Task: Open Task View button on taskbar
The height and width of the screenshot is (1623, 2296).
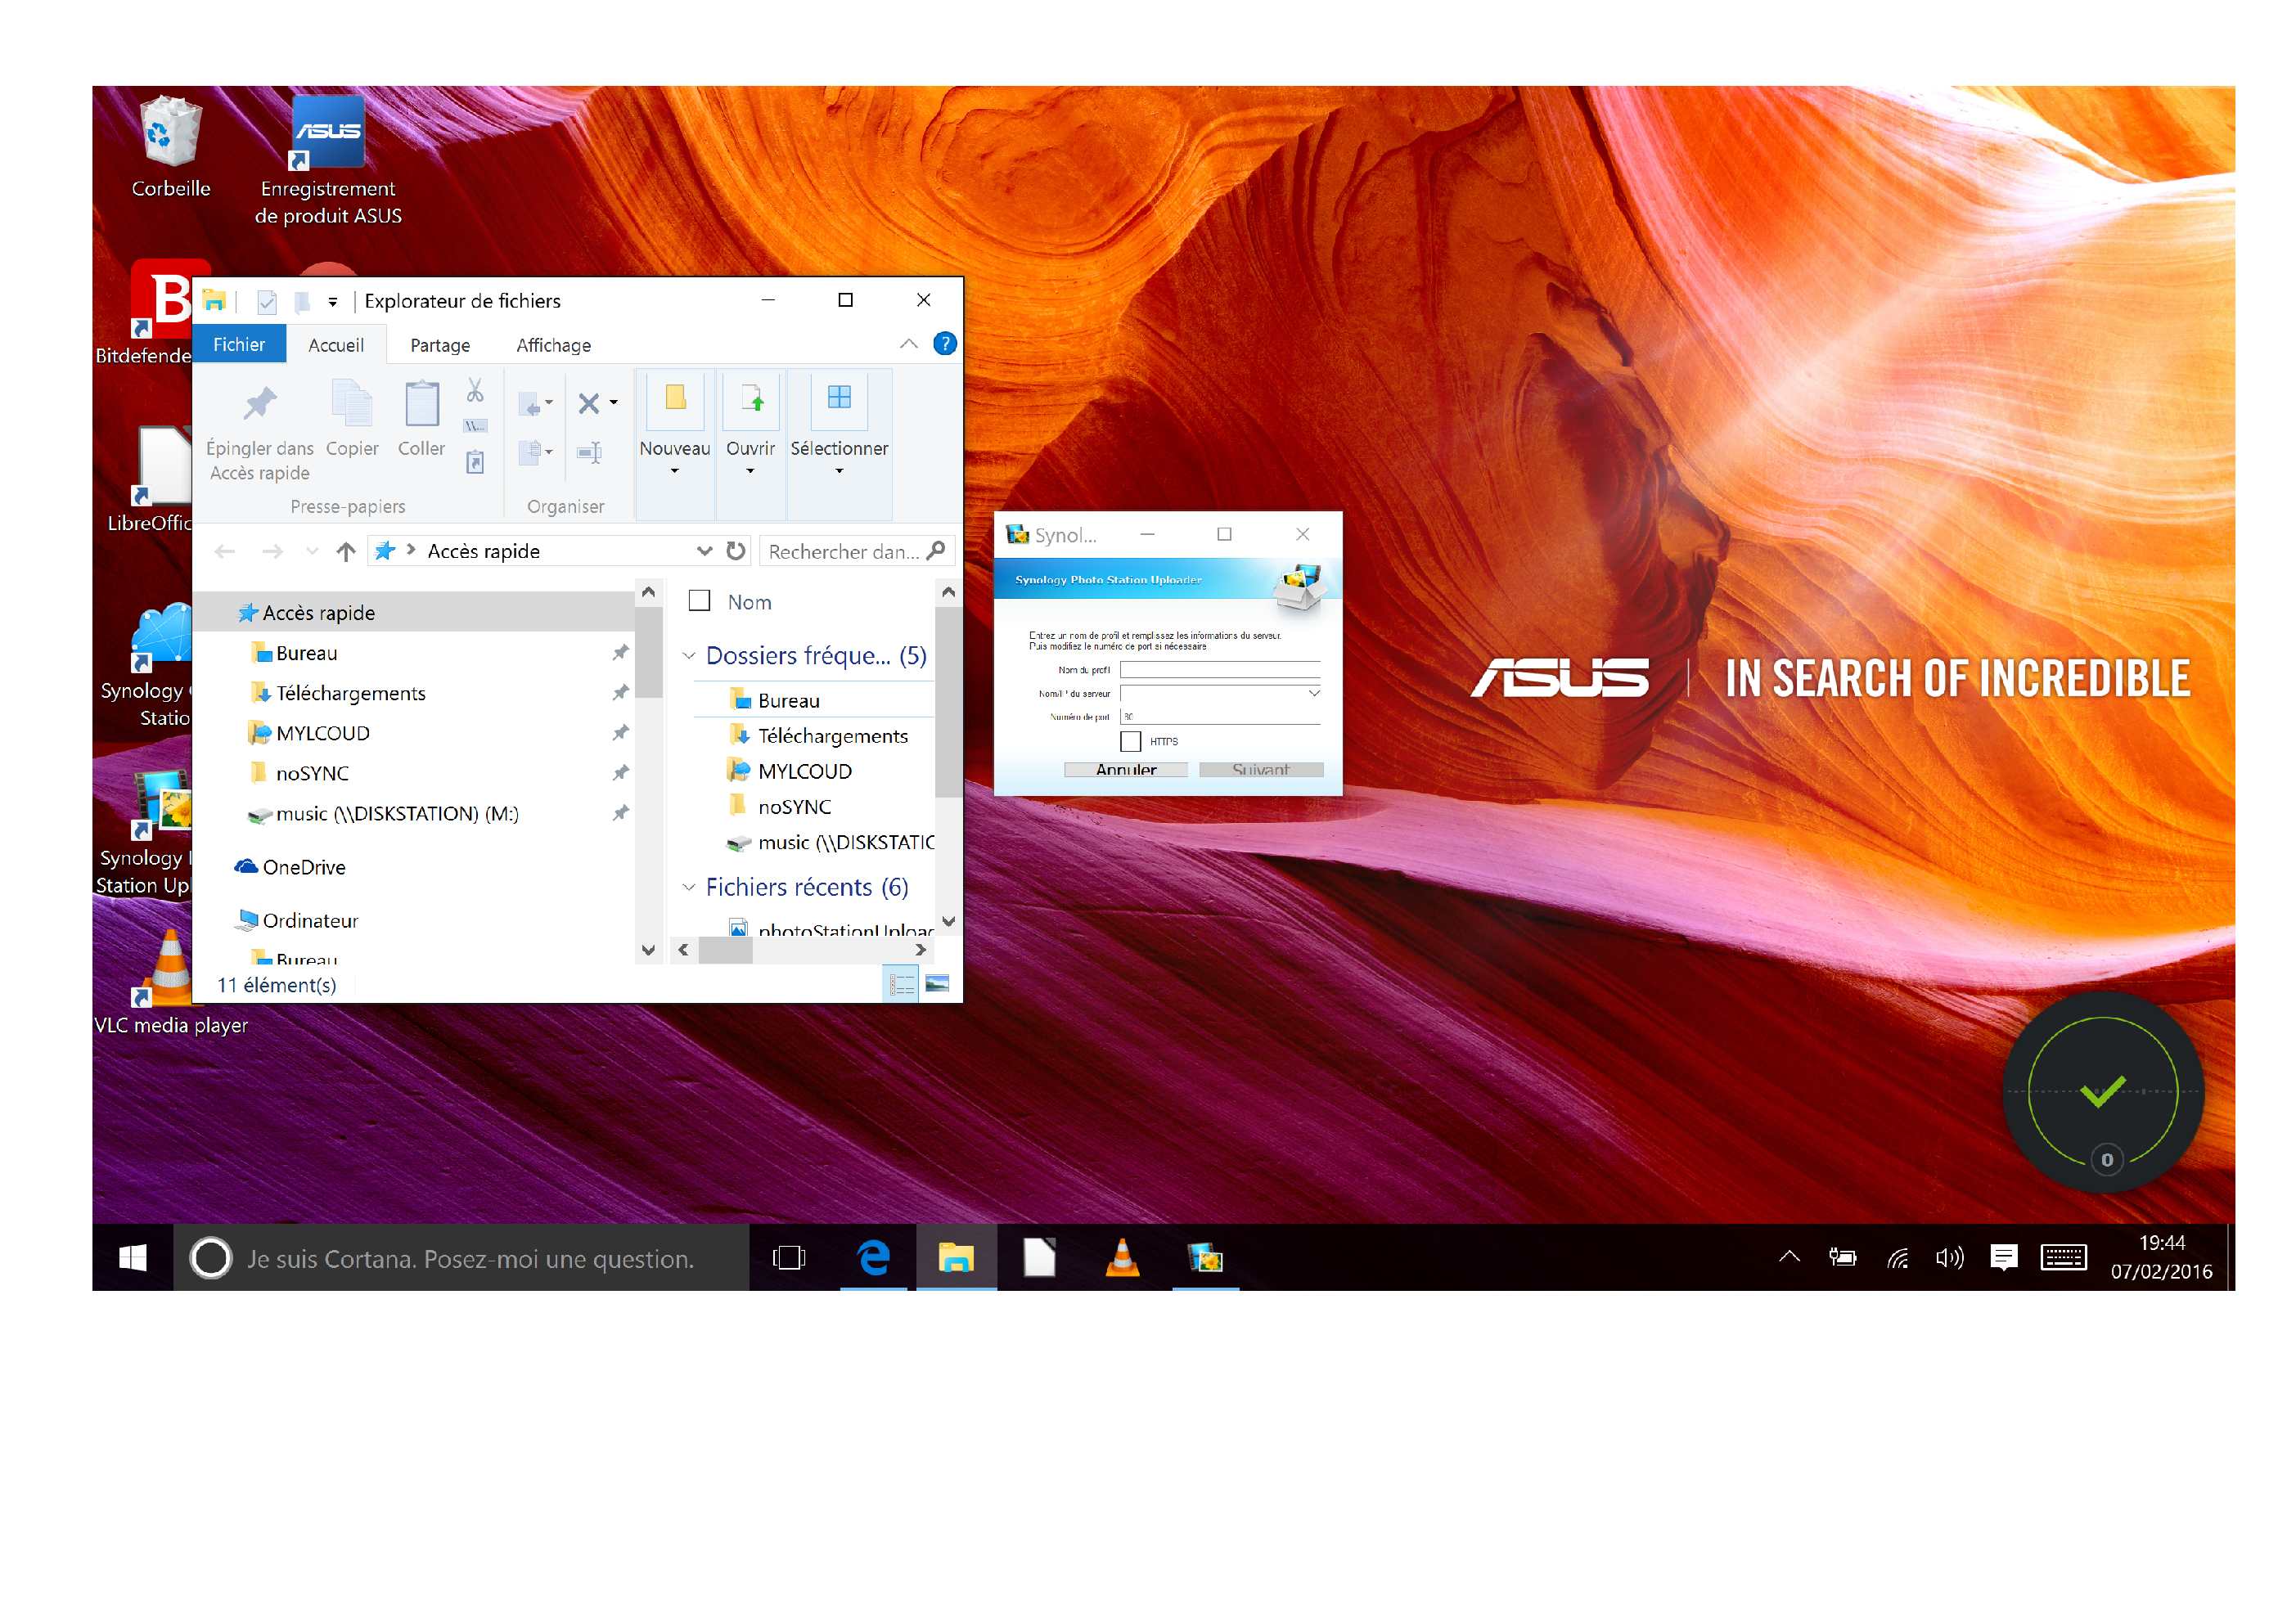Action: (789, 1258)
